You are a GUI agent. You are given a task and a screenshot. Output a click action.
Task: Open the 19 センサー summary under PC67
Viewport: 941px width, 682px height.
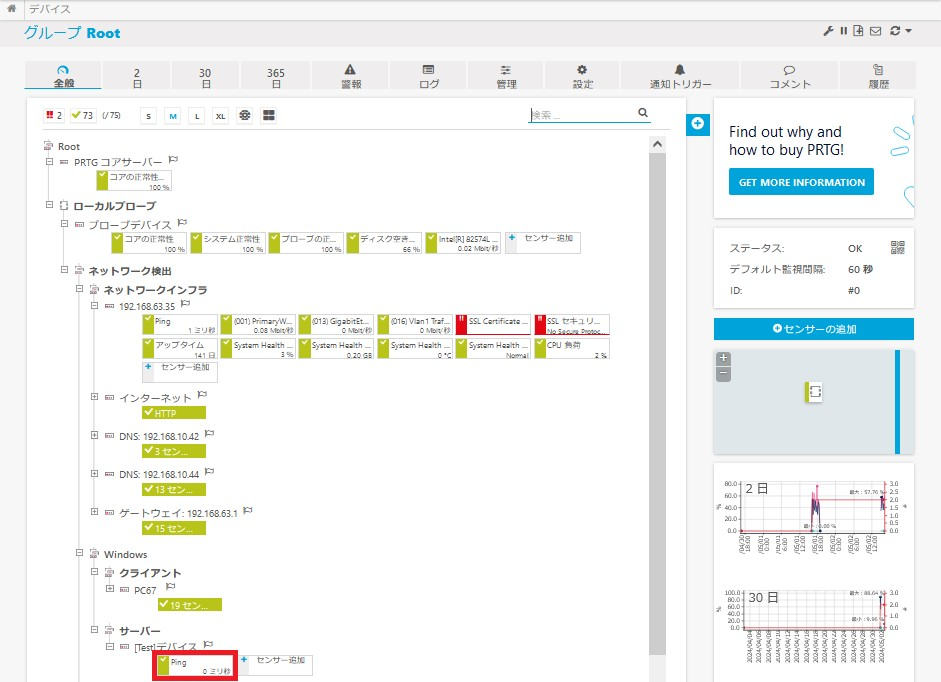point(190,605)
